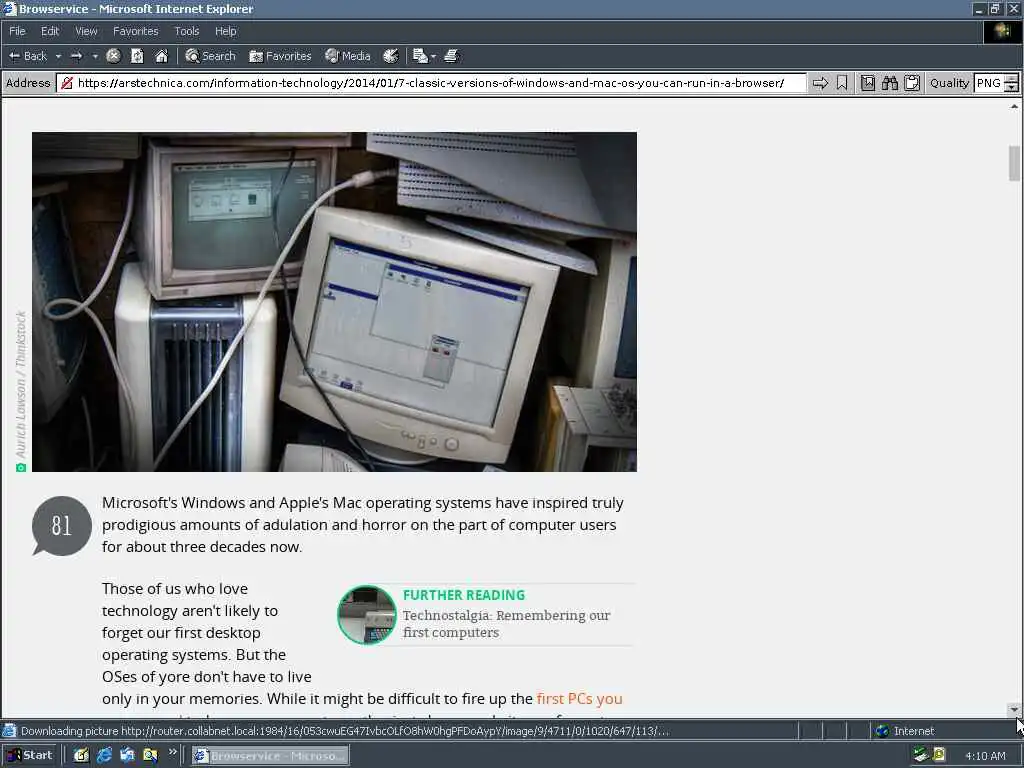Click the vertical scrollbar down arrow
The image size is (1024, 768).
(1014, 709)
